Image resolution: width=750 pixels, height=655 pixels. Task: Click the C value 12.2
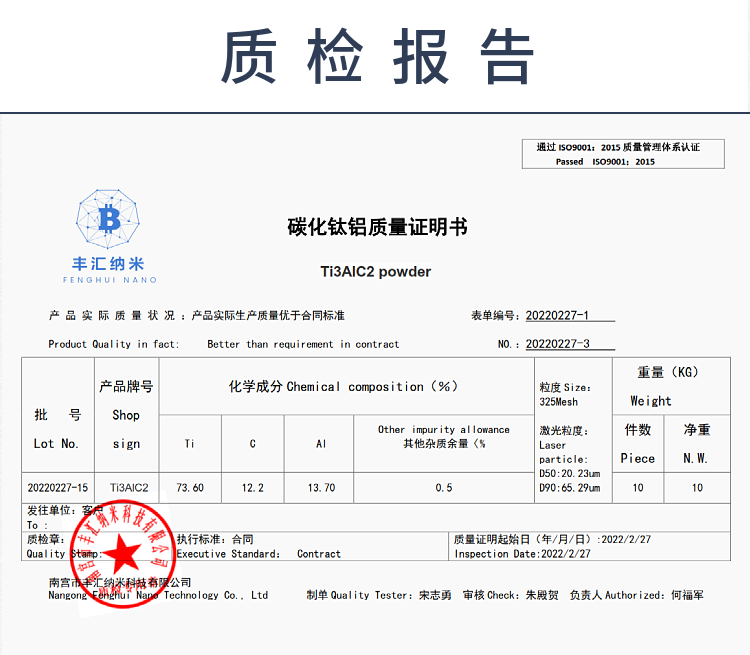click(x=253, y=488)
